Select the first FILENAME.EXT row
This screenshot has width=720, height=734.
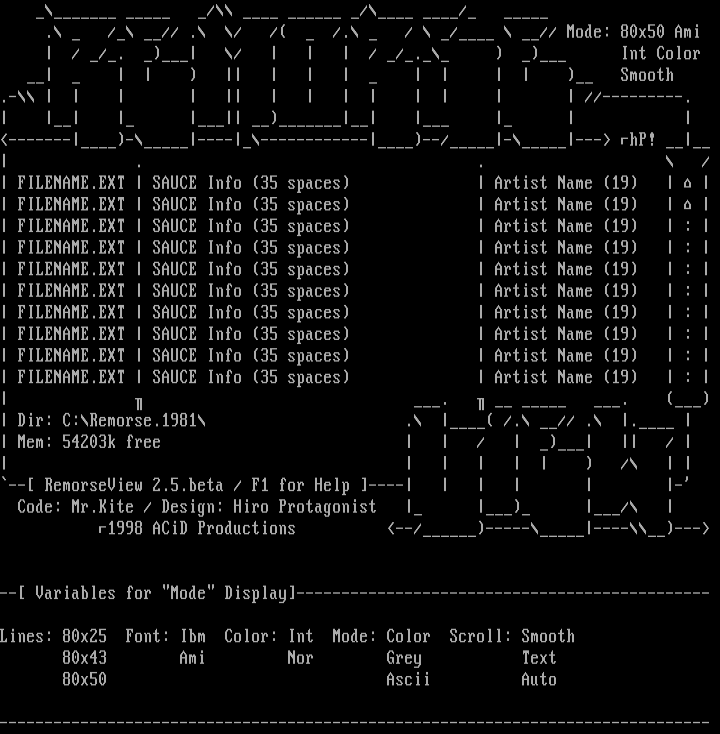[71, 183]
